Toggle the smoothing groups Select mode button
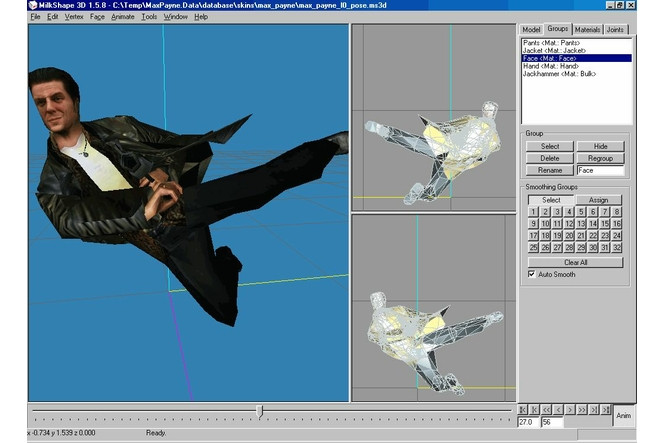 (x=551, y=200)
